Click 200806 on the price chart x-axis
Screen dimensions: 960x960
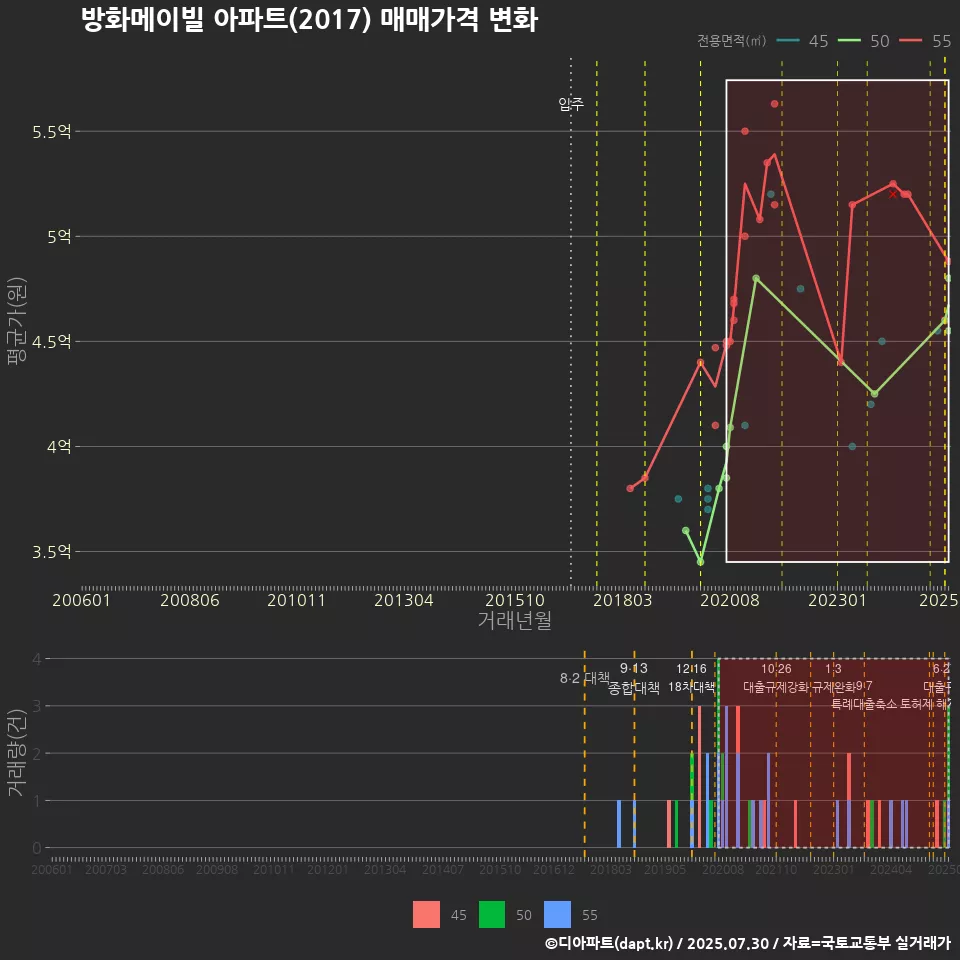190,600
